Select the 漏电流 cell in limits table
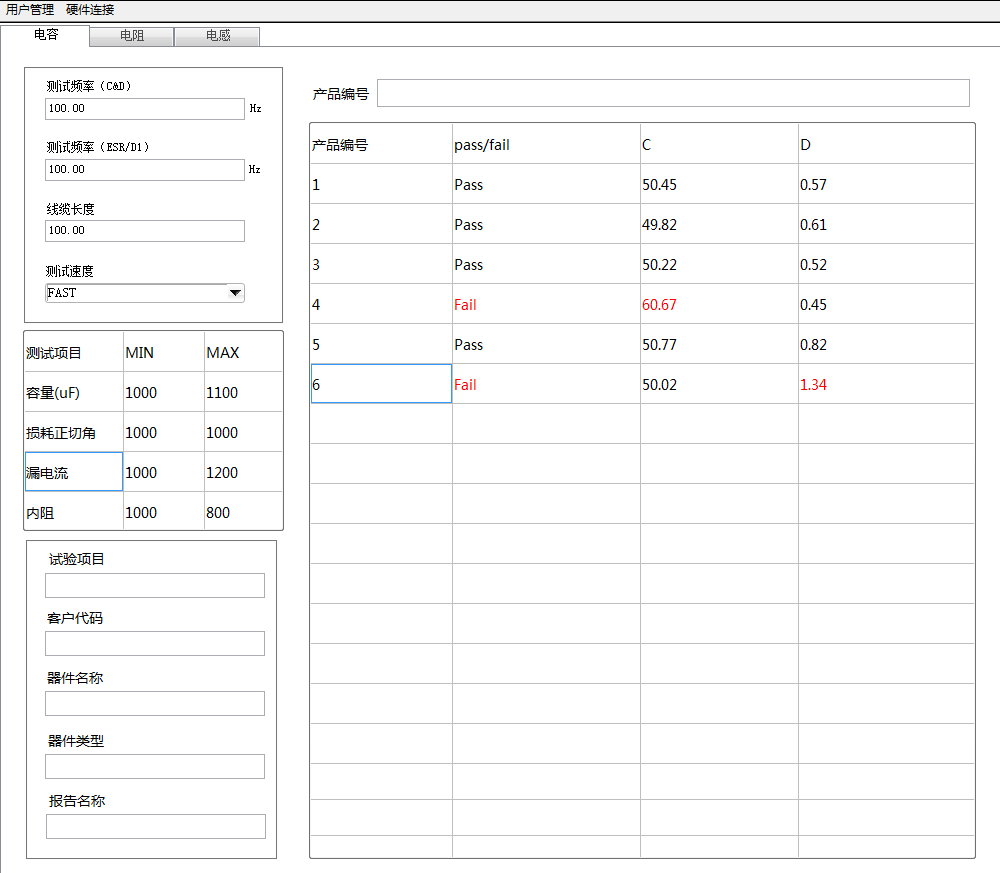The image size is (1000, 873). pos(74,472)
